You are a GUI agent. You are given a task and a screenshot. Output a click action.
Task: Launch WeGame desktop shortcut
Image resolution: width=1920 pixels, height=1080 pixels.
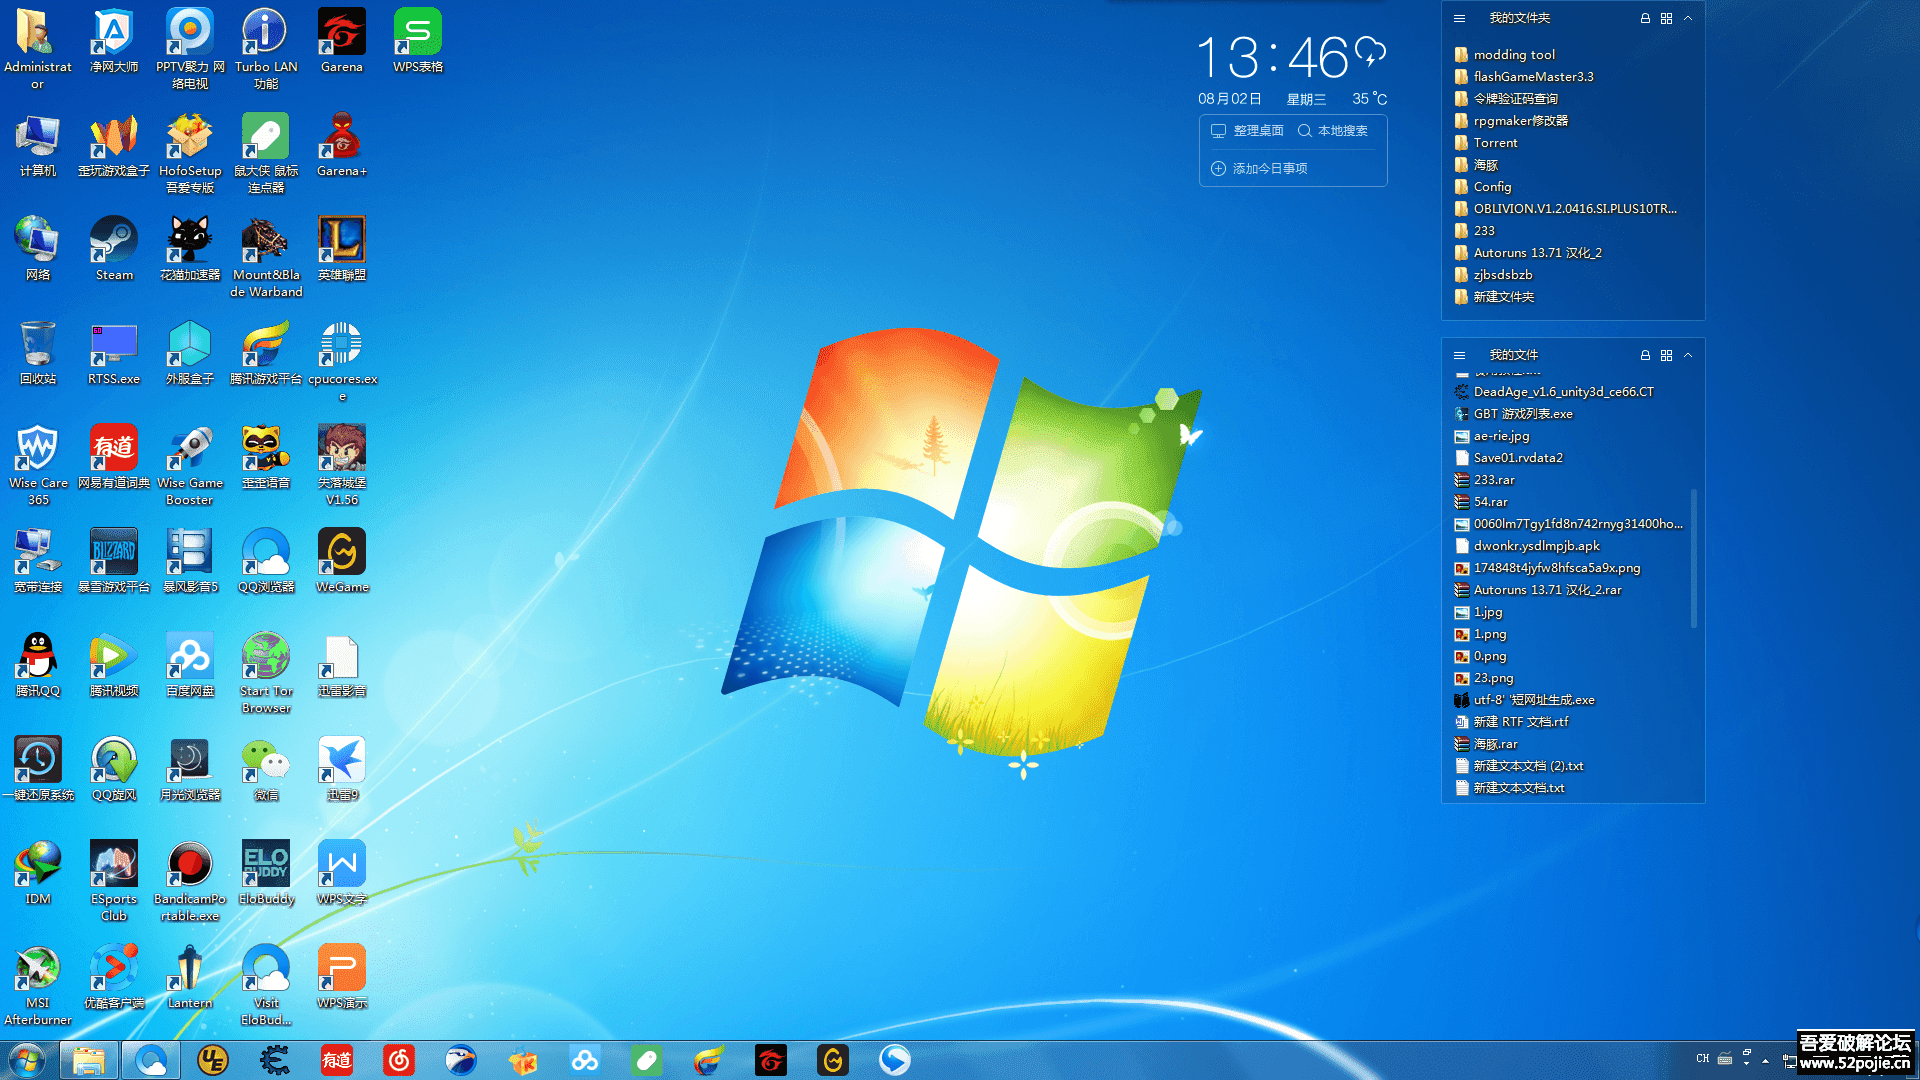pos(342,561)
